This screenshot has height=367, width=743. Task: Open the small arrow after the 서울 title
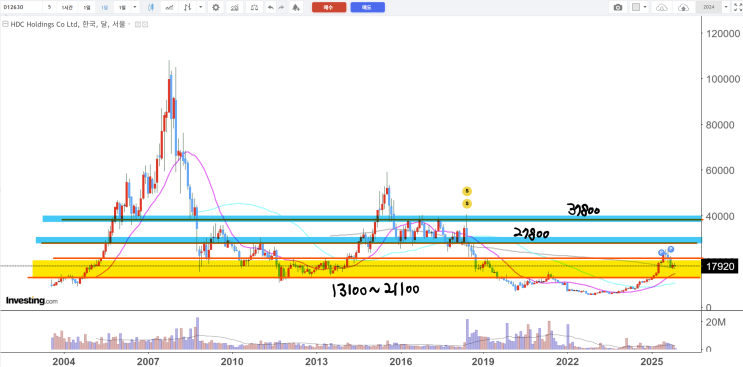130,24
